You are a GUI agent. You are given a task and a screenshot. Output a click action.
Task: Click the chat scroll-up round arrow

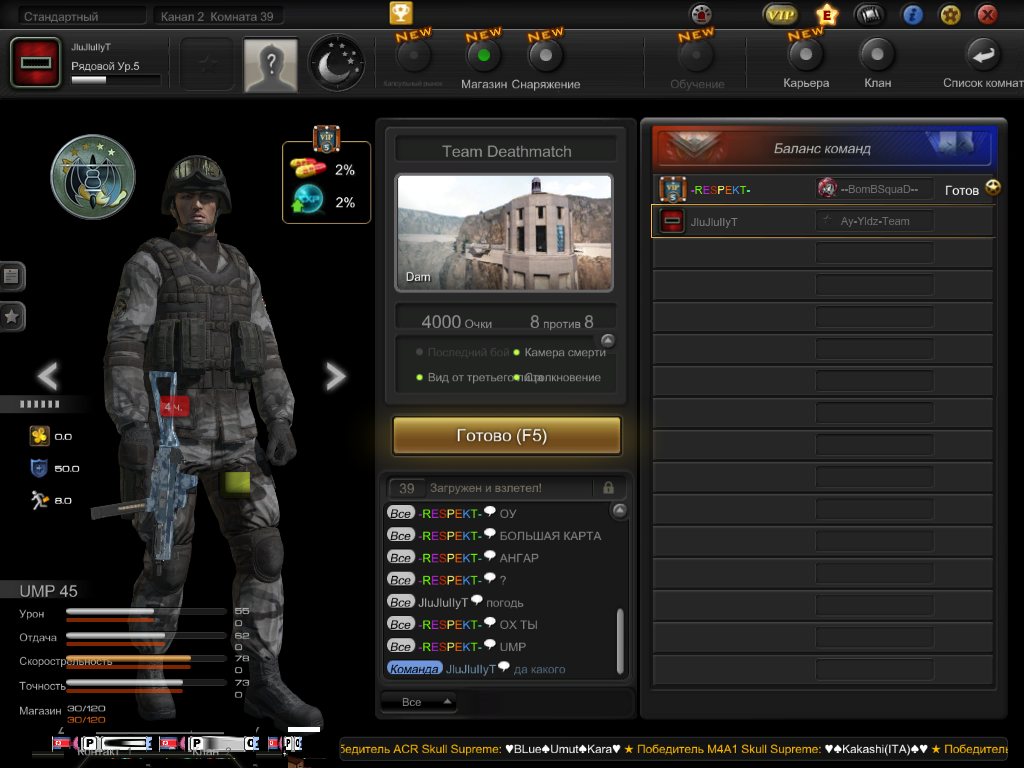click(619, 510)
